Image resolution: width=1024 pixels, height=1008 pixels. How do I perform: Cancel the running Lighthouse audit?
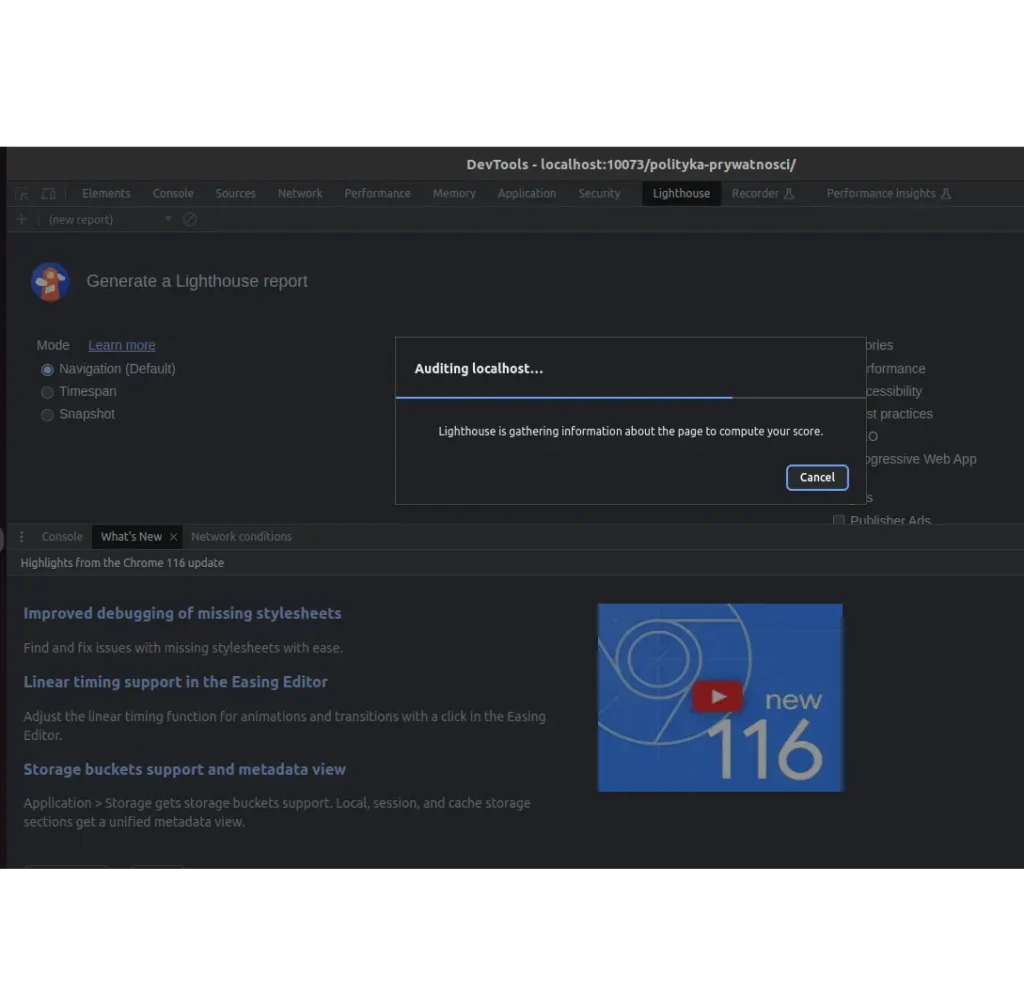(x=817, y=477)
